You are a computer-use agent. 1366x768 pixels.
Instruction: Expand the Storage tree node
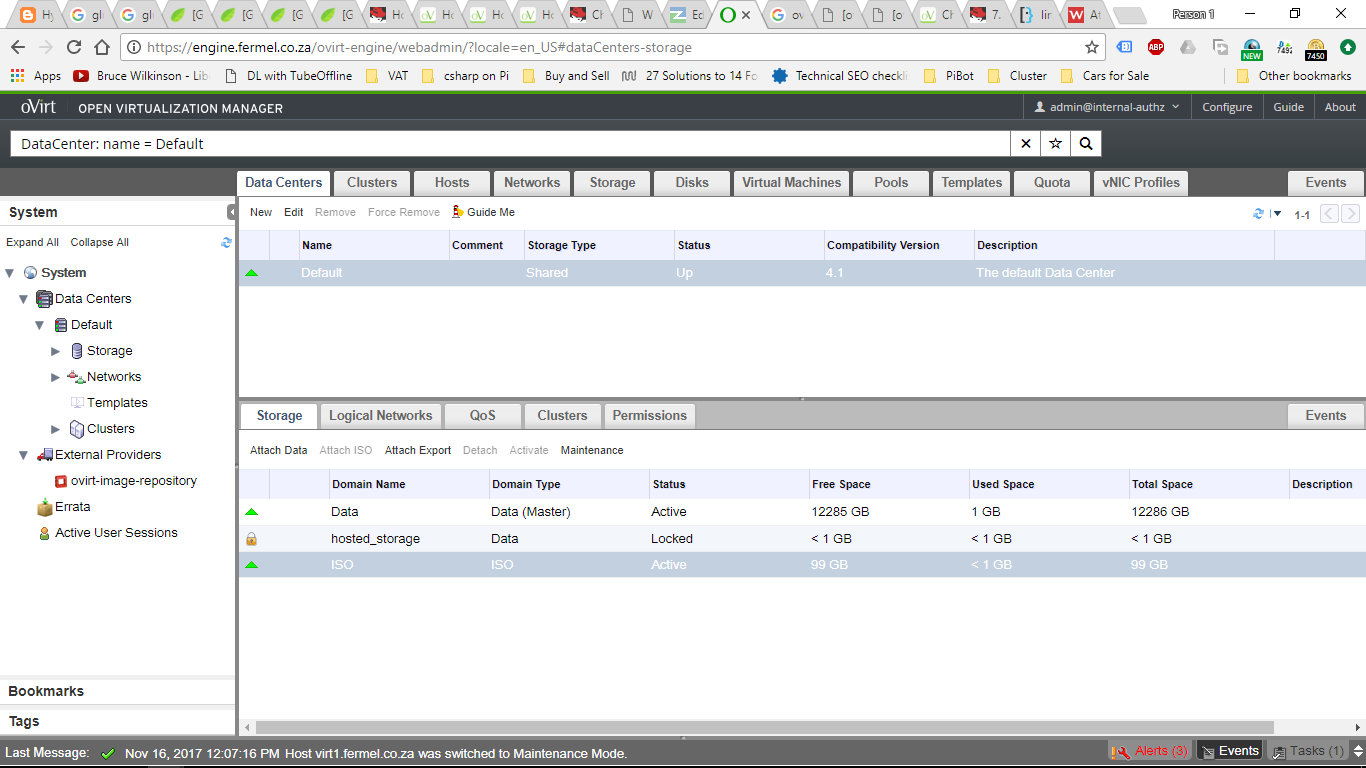coord(56,351)
